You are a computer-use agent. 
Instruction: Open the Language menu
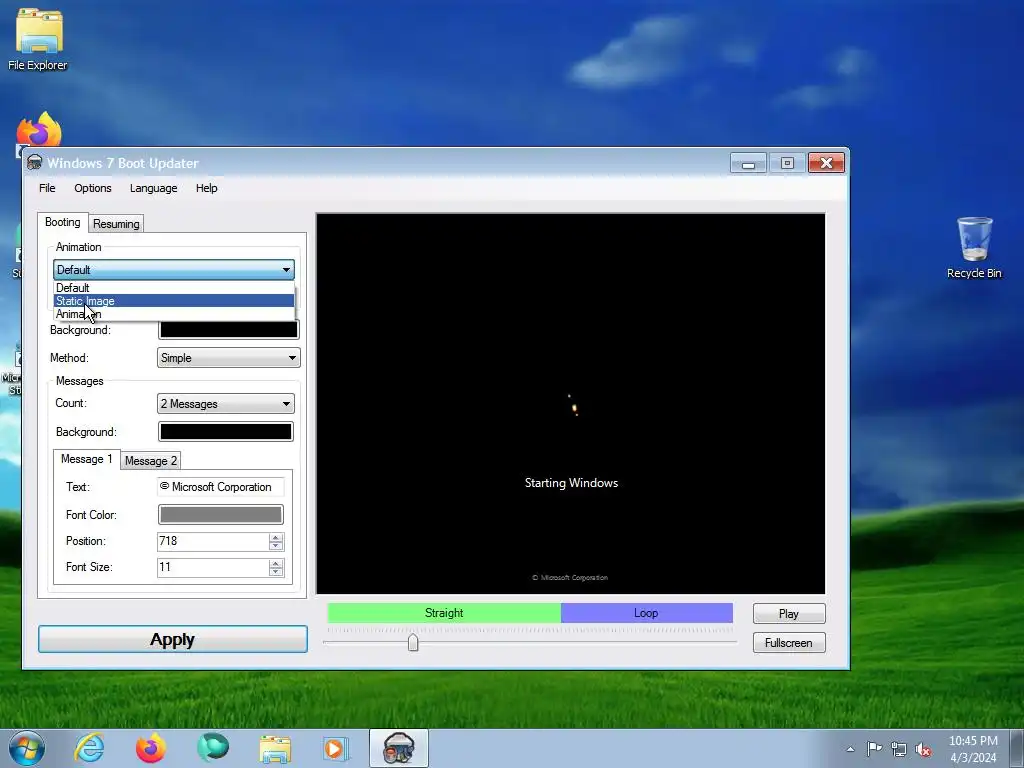pyautogui.click(x=153, y=188)
